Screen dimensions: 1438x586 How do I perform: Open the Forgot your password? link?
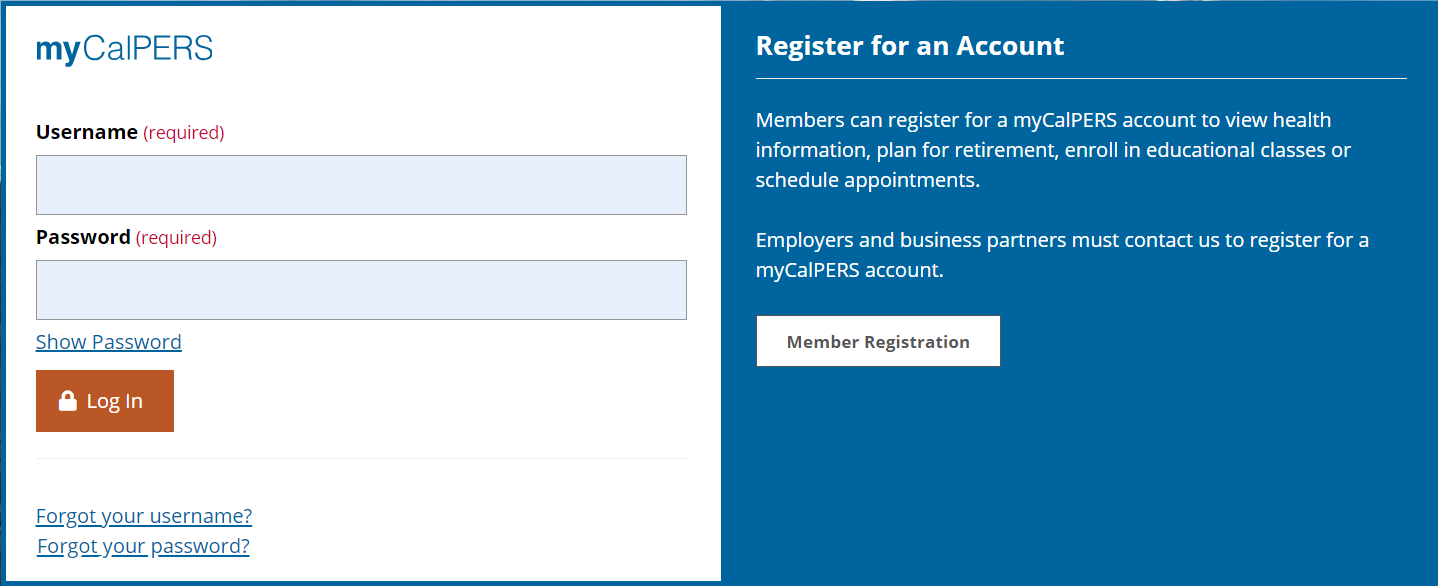143,546
